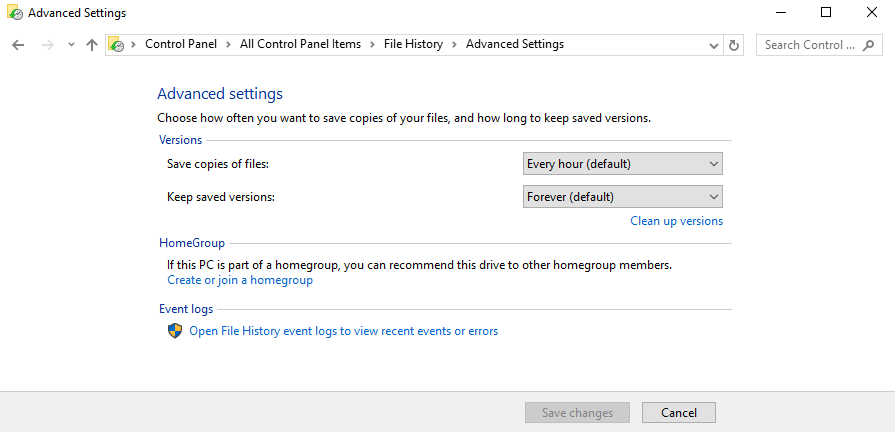Click the File History icon in address bar
Image resolution: width=895 pixels, height=432 pixels.
click(116, 45)
